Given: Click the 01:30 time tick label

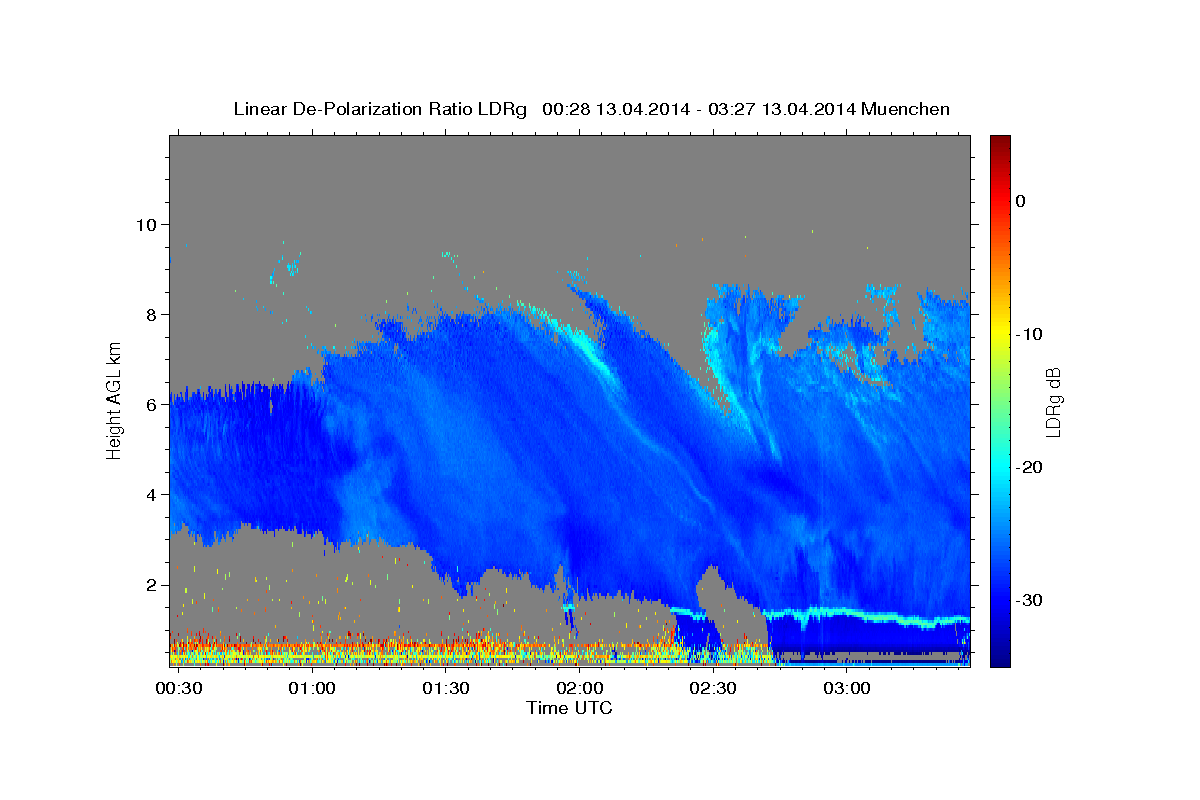Looking at the screenshot, I should coord(446,689).
